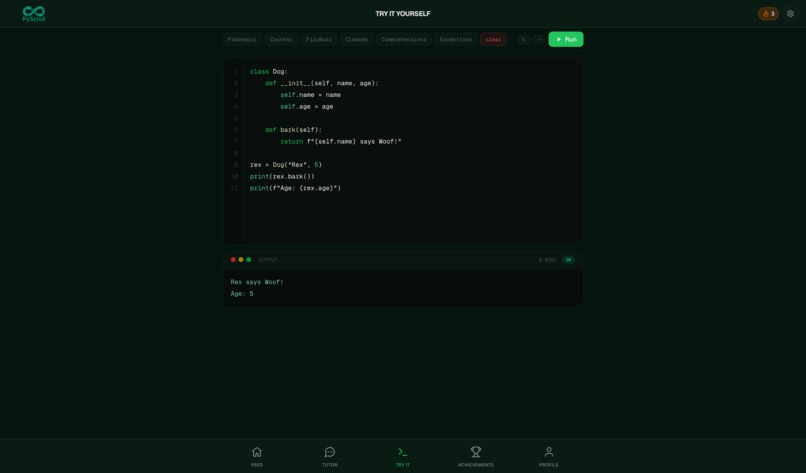Click the red dot in output header

pos(233,260)
